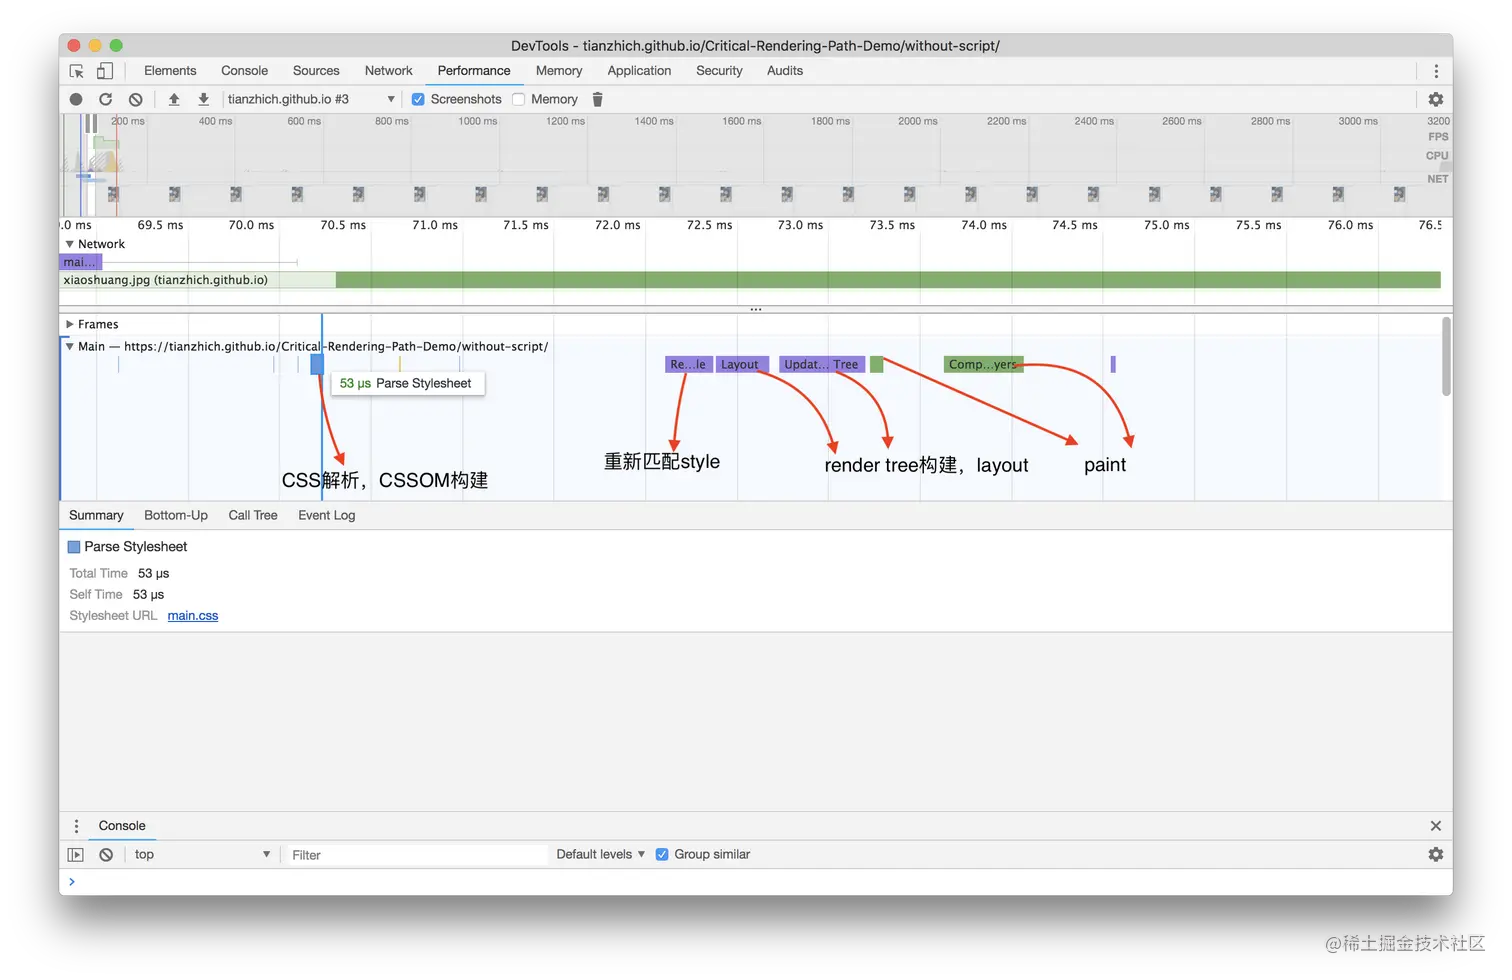Select the xiaoshuang.jpg network request bar
Screen dimensions: 1512x980
751,280
